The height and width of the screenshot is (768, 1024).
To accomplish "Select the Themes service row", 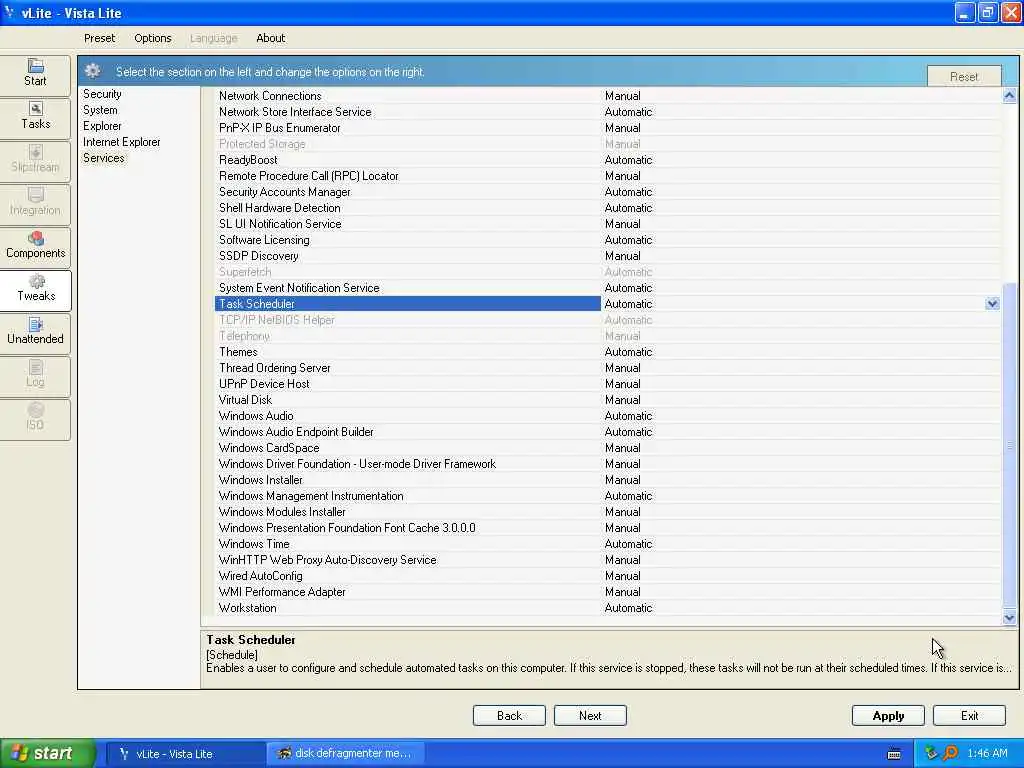I will click(x=607, y=352).
